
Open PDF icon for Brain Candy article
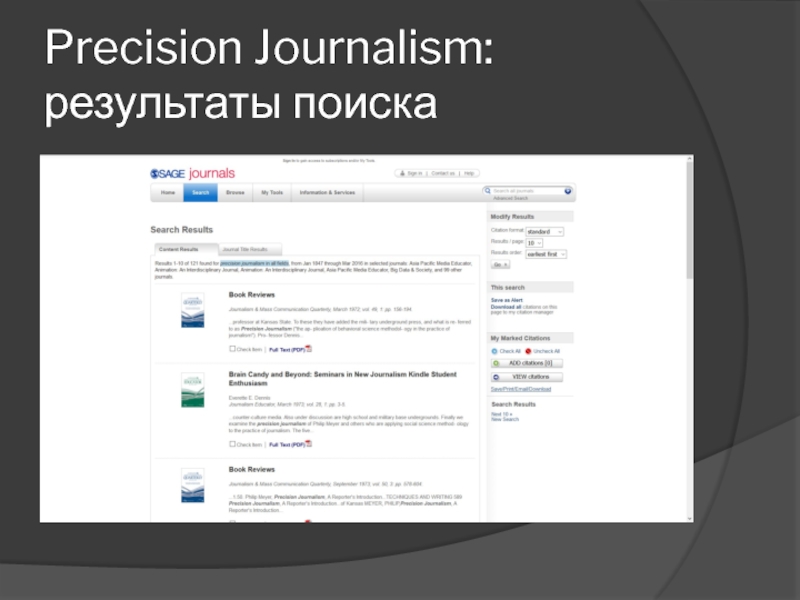click(x=309, y=444)
